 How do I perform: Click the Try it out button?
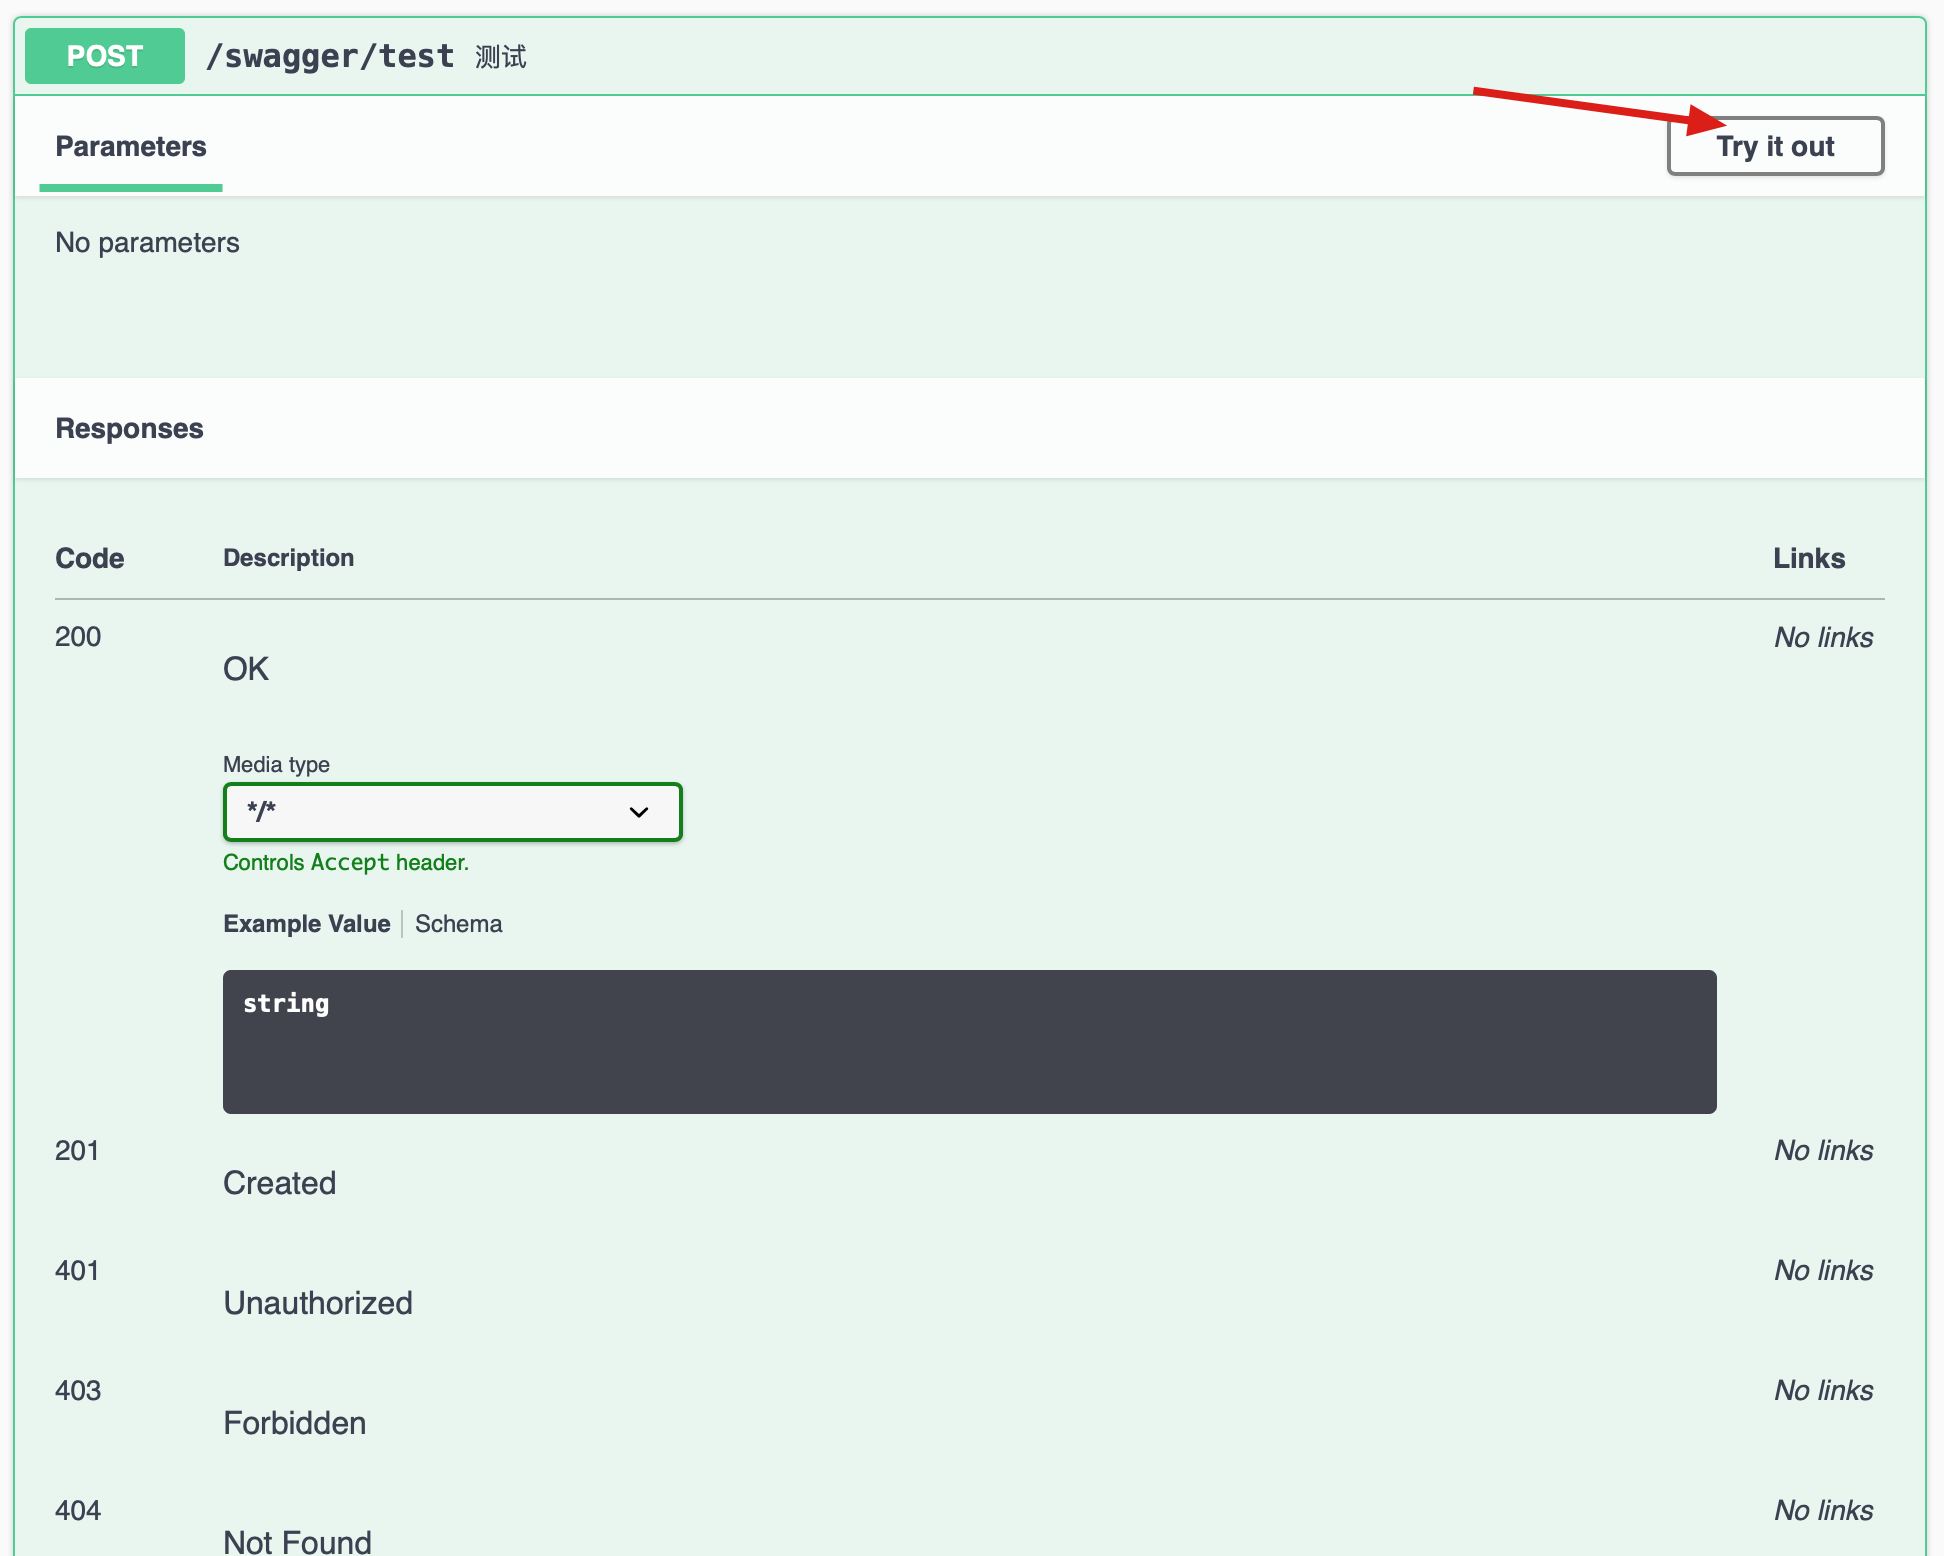(x=1775, y=147)
